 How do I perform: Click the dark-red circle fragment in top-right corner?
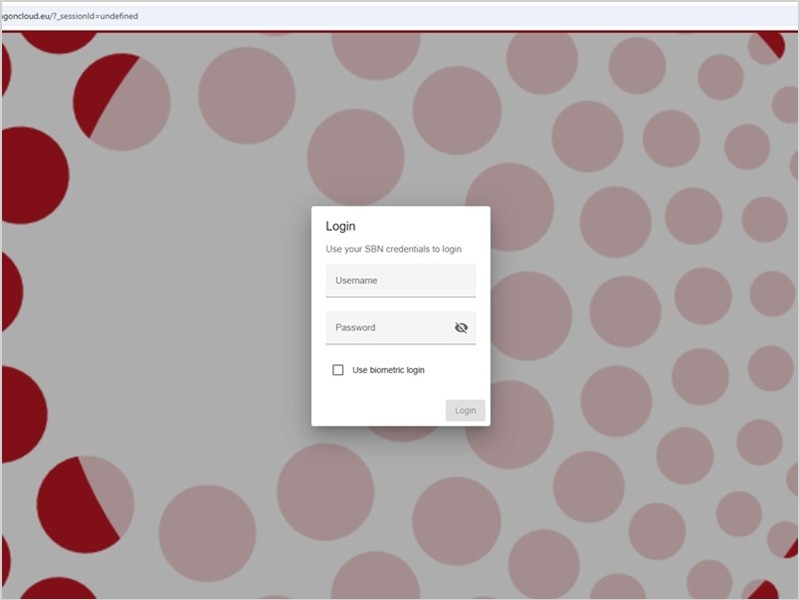(x=771, y=42)
